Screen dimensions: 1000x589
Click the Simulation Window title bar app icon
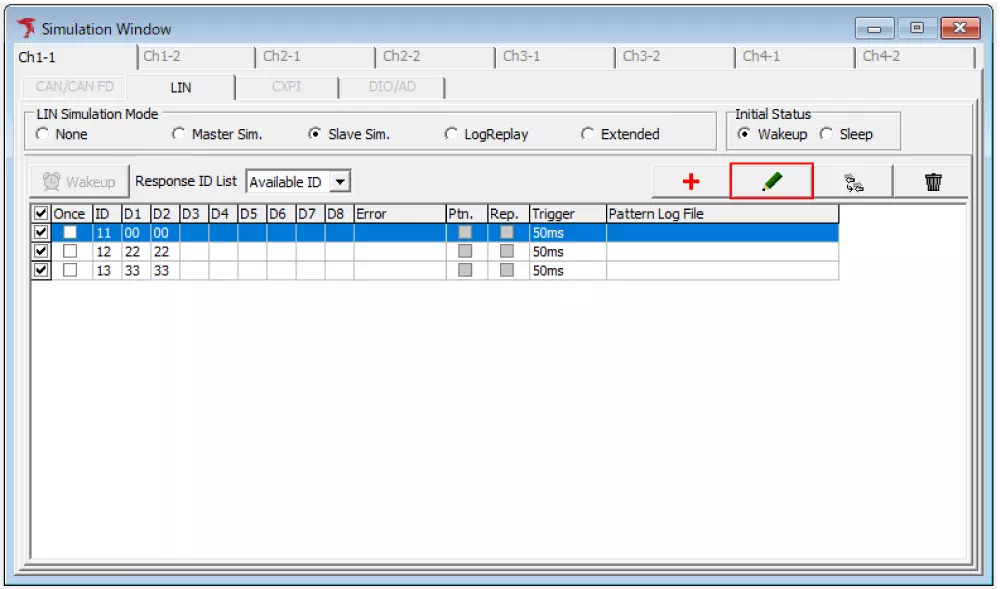coord(26,28)
